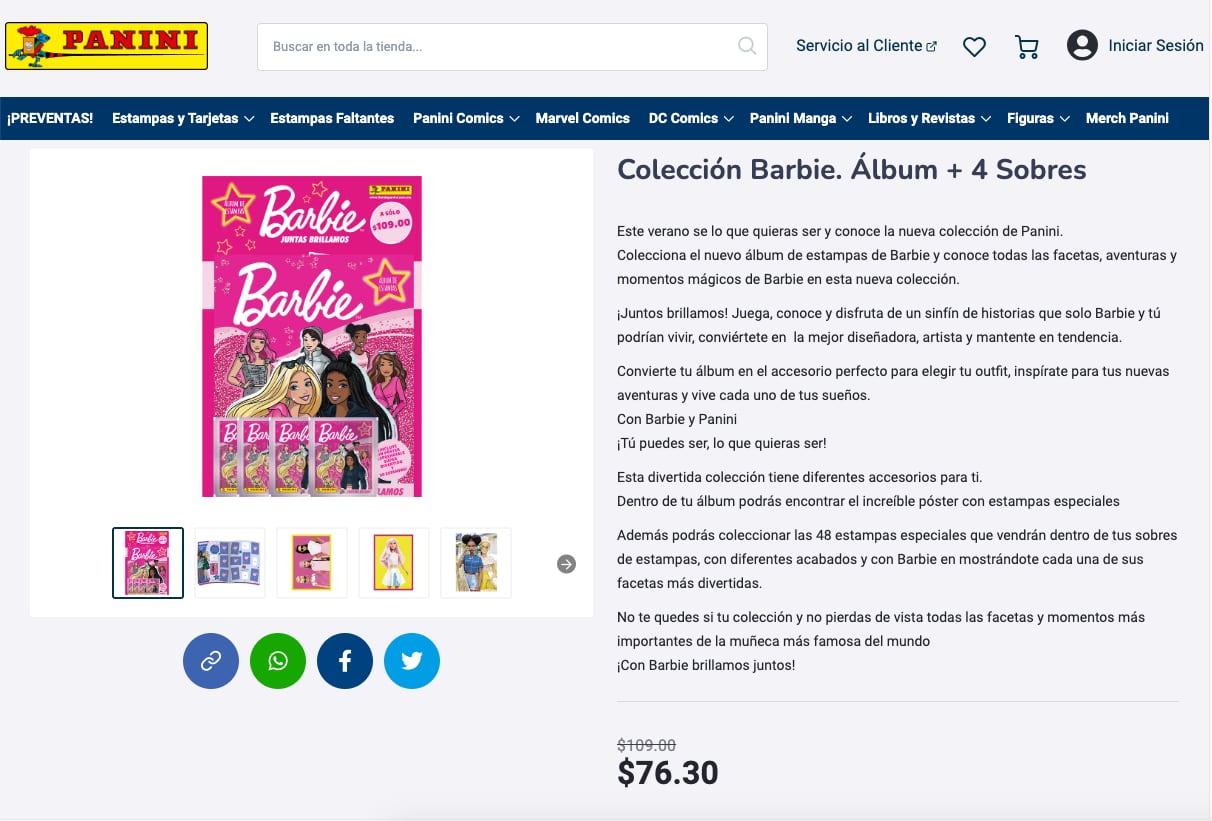Copy product link with the link icon
Image resolution: width=1212 pixels, height=821 pixels.
[211, 661]
